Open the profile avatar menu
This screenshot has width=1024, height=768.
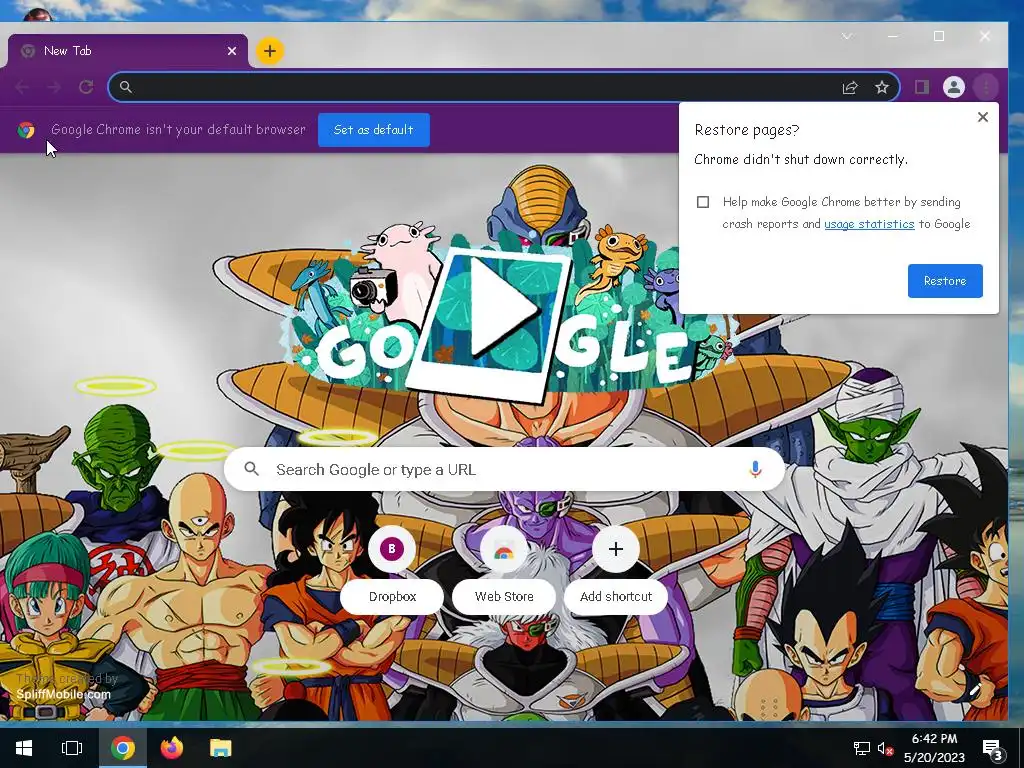pyautogui.click(x=953, y=87)
